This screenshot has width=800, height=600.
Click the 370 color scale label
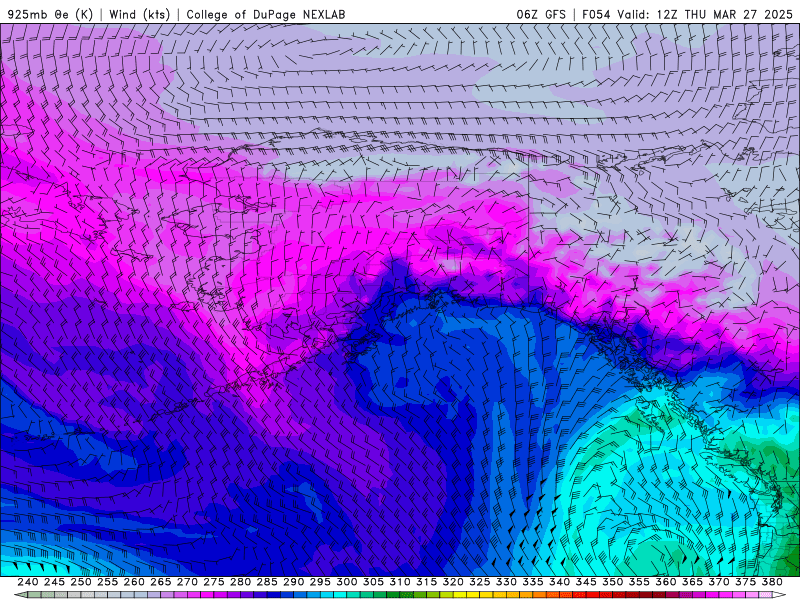(x=719, y=582)
